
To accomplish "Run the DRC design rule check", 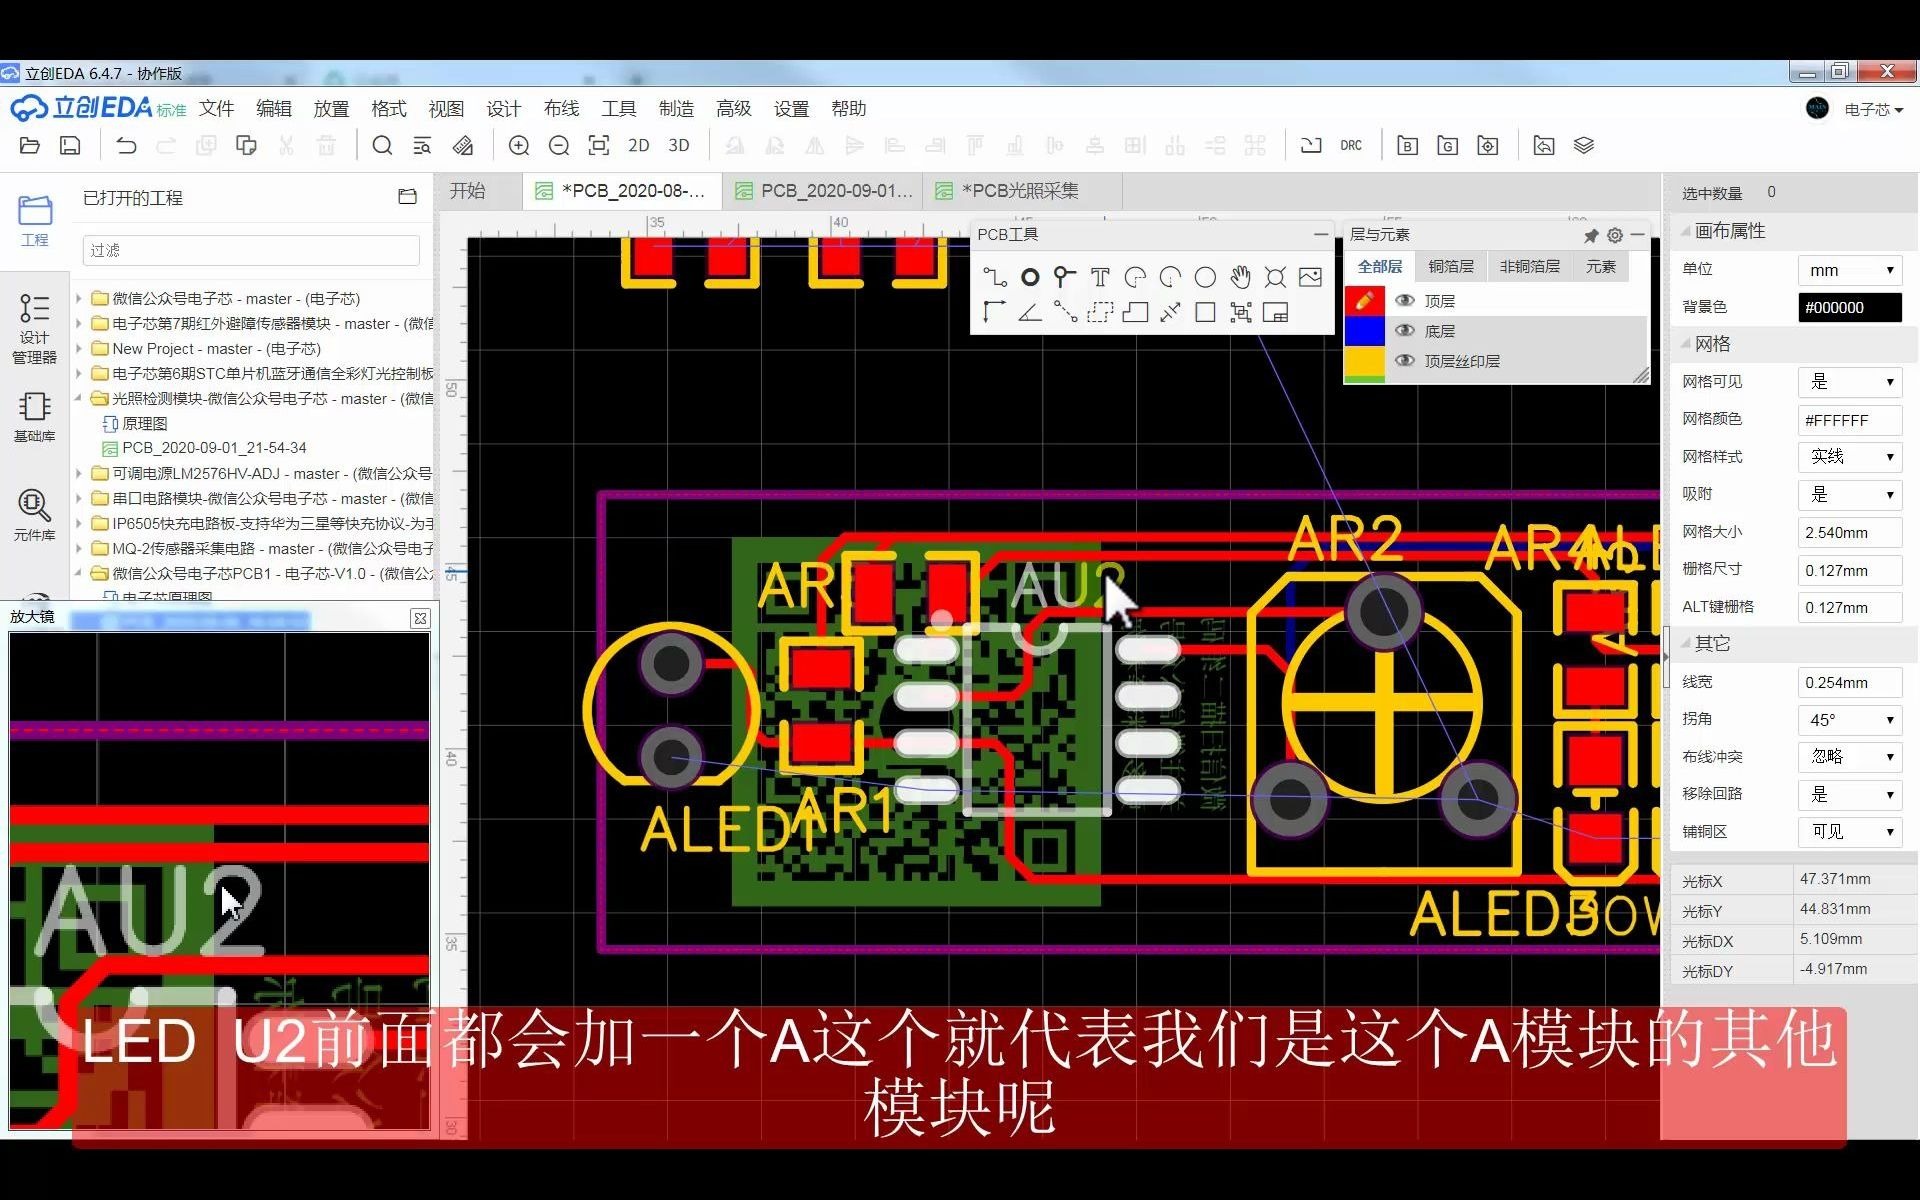I will point(1352,145).
